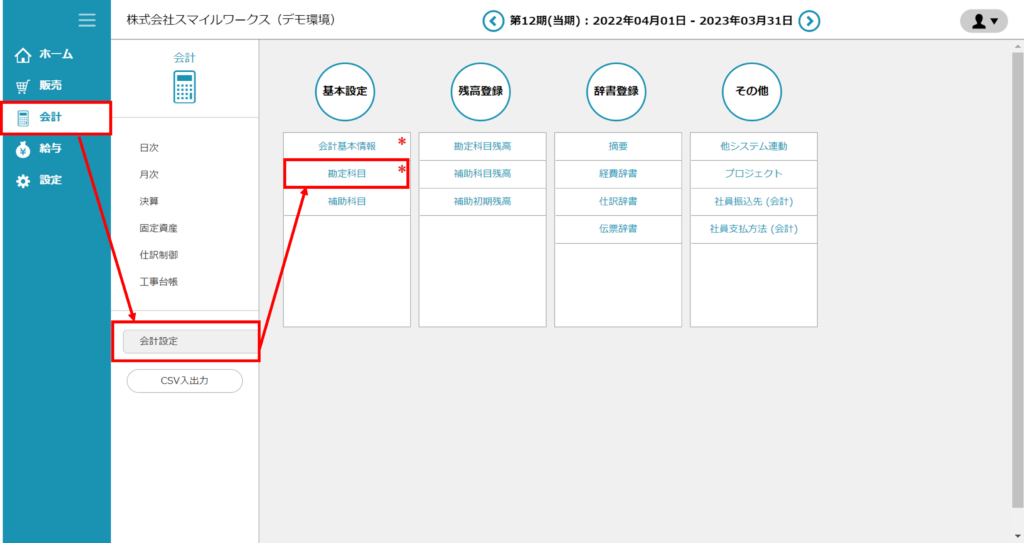The height and width of the screenshot is (543, 1024).
Task: Click the scrollbar up arrow
Action: click(x=1017, y=46)
